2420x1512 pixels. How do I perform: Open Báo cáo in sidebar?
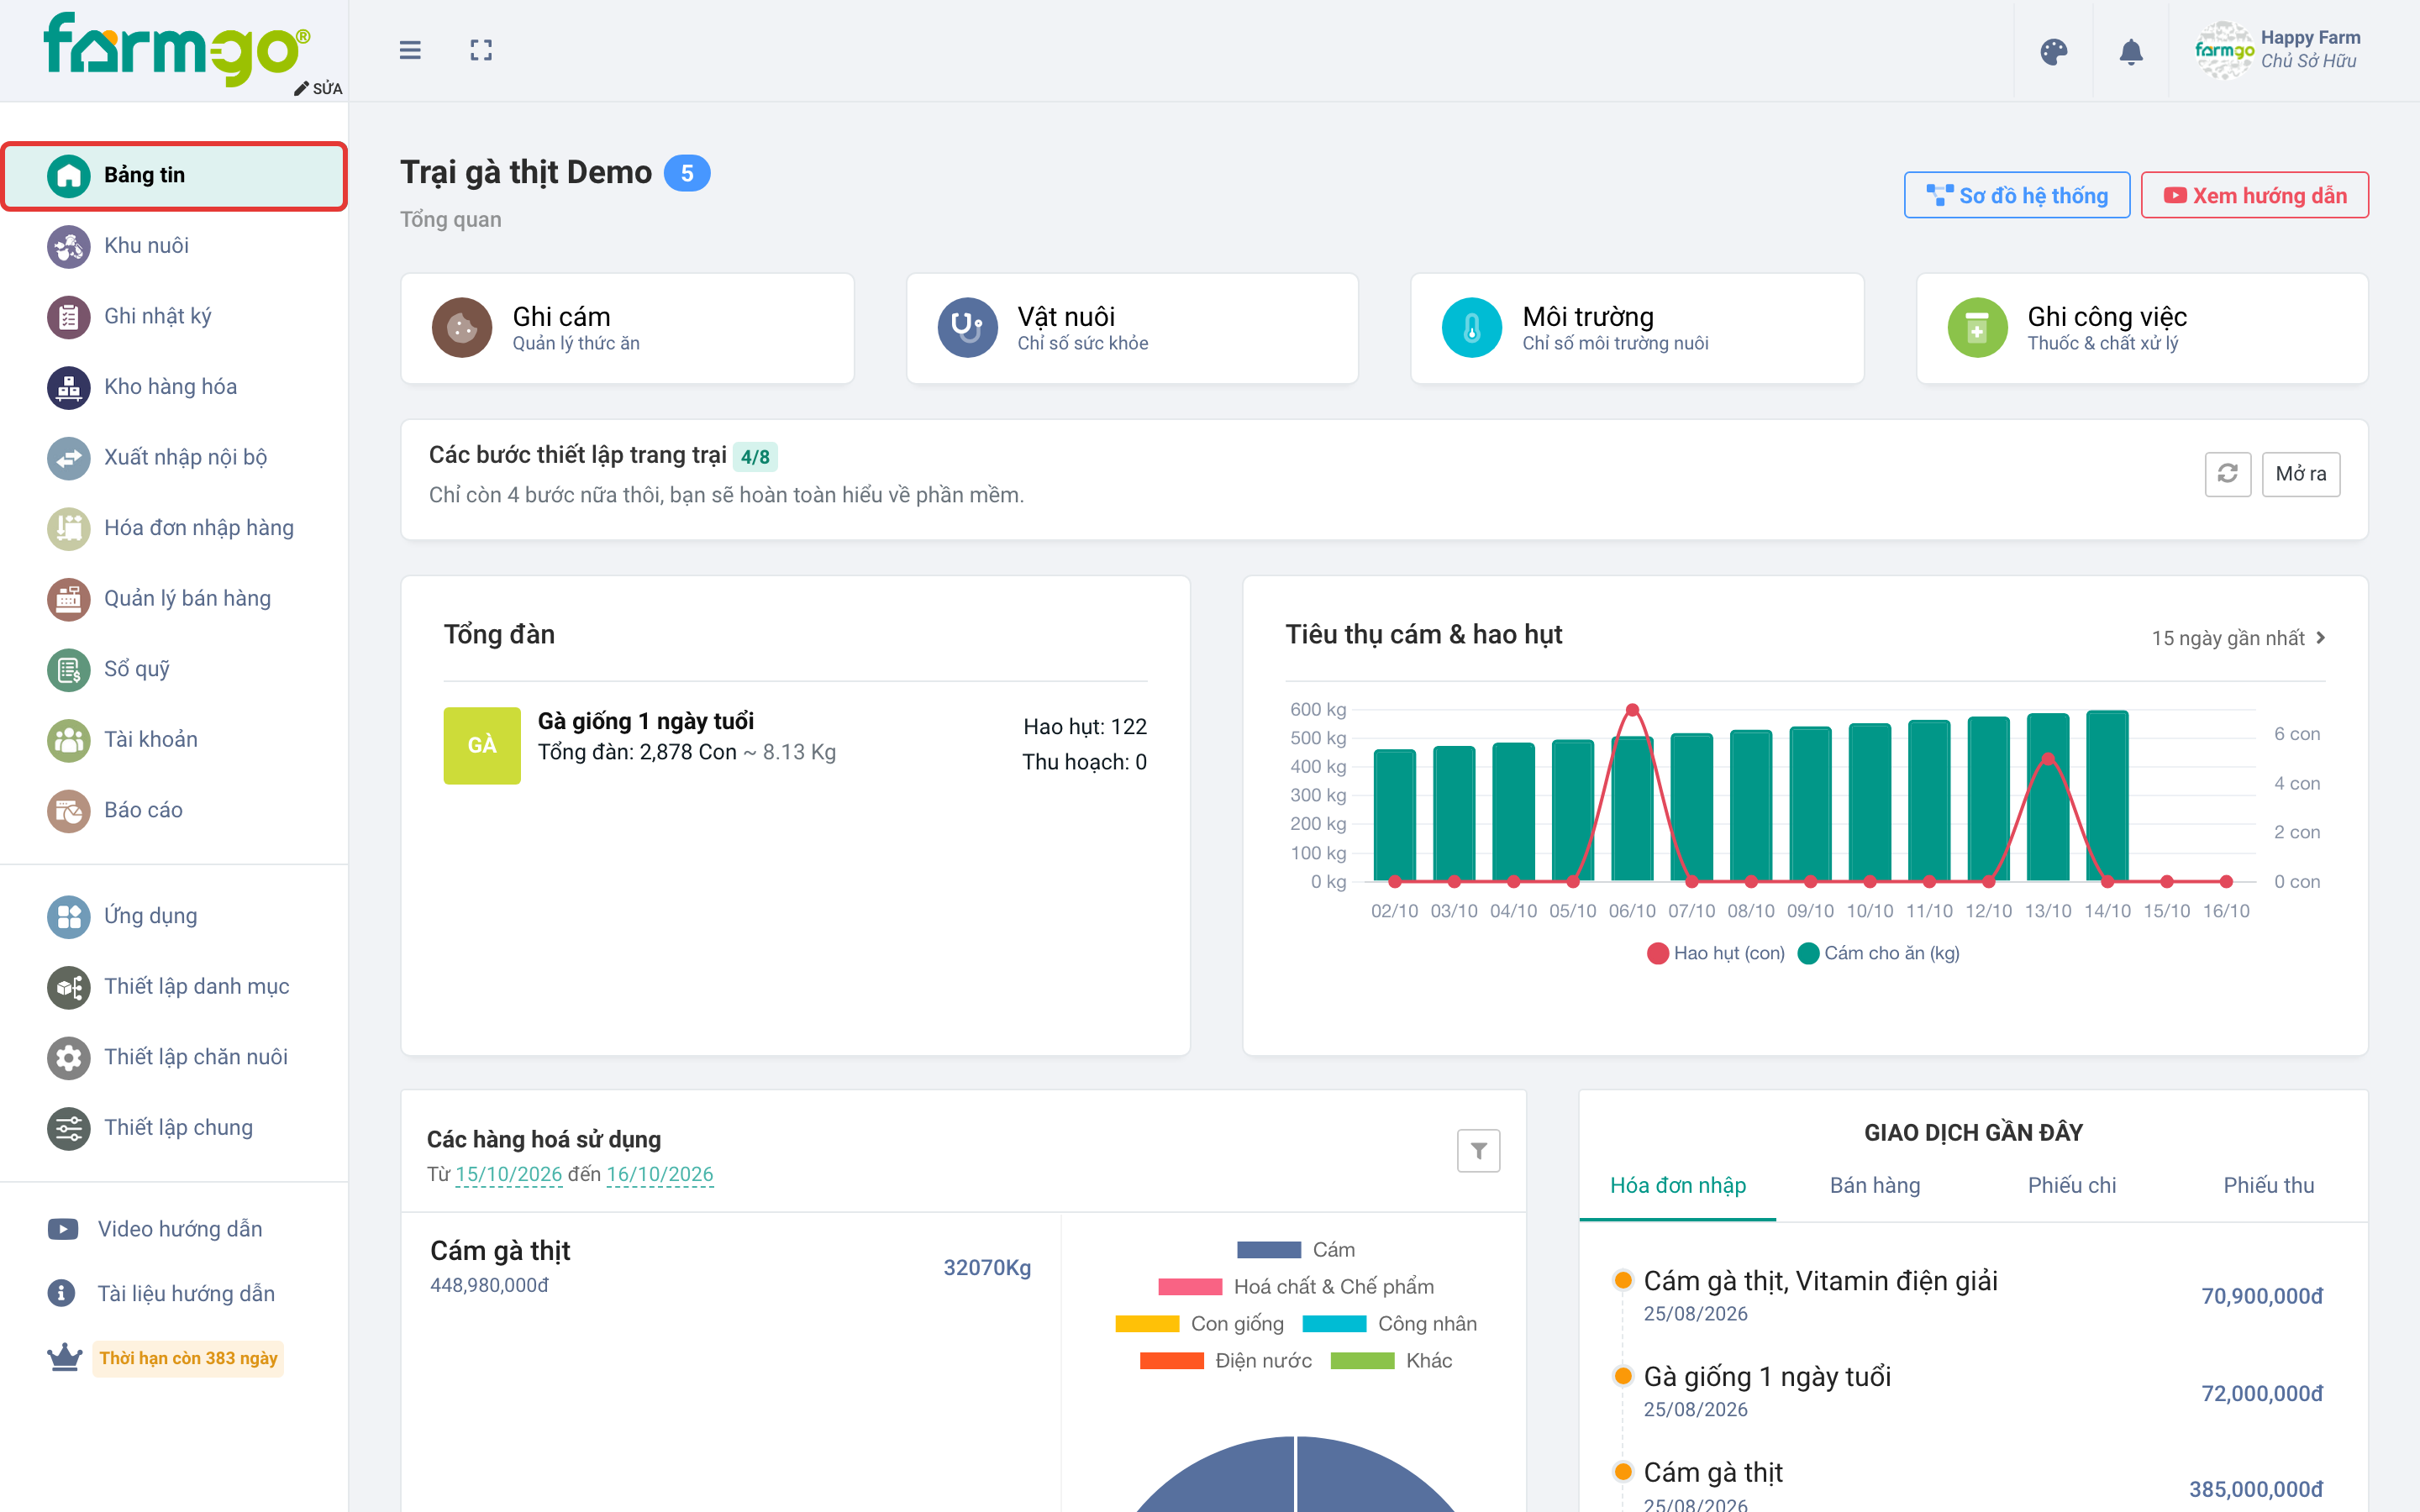click(x=174, y=810)
